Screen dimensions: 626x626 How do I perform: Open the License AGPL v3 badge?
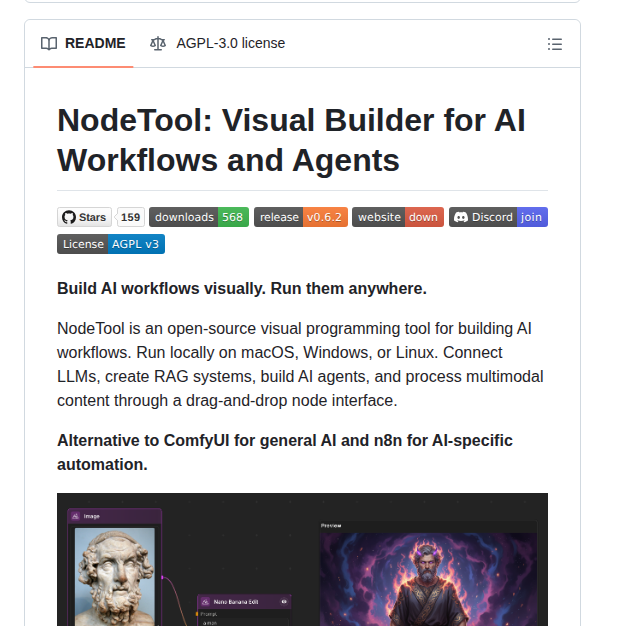(x=111, y=244)
